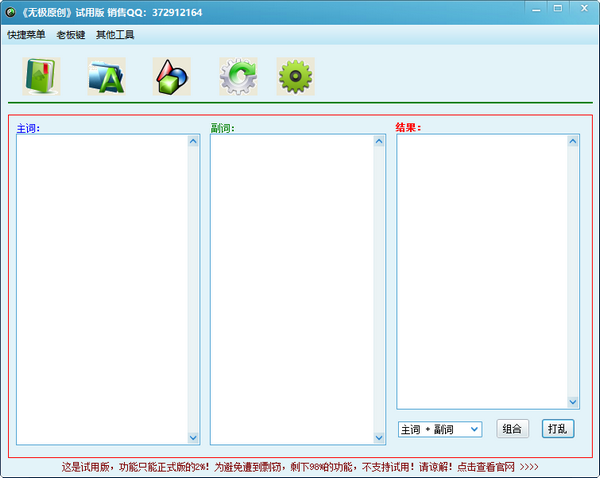
Task: Click the 副词 list scroll-down arrow
Action: coord(379,438)
